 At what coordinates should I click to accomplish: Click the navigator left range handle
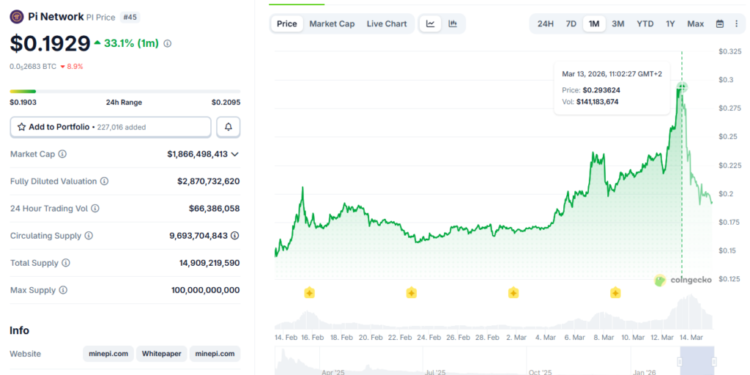(680, 362)
